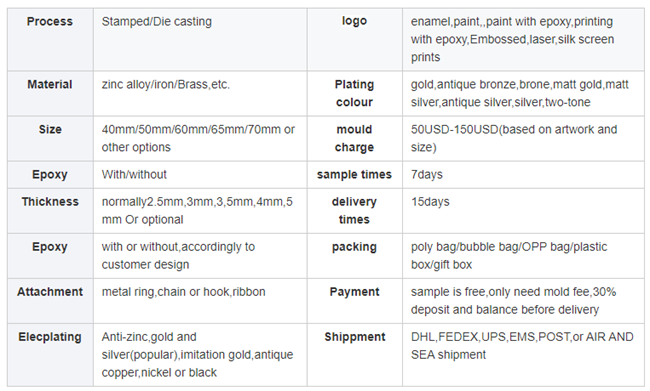This screenshot has height=391, width=650.
Task: Click the Shippment label cell
Action: click(x=354, y=355)
